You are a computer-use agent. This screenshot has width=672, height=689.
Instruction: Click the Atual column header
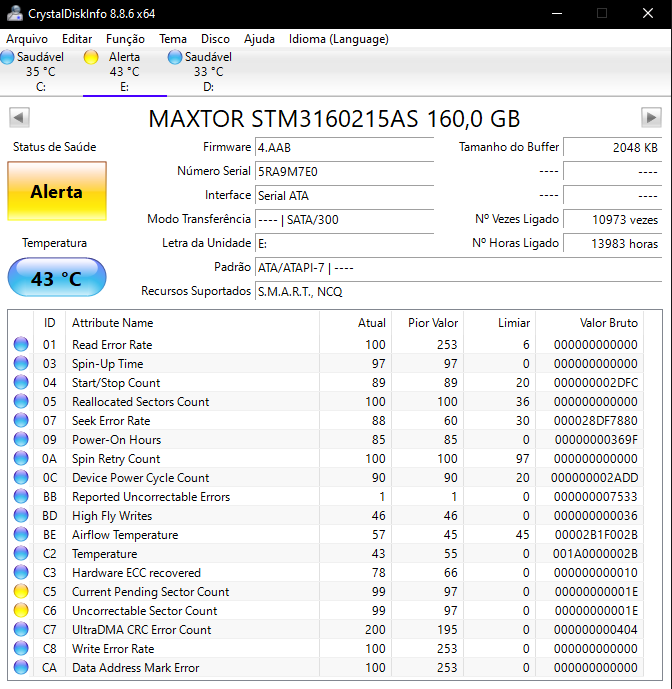(356, 323)
